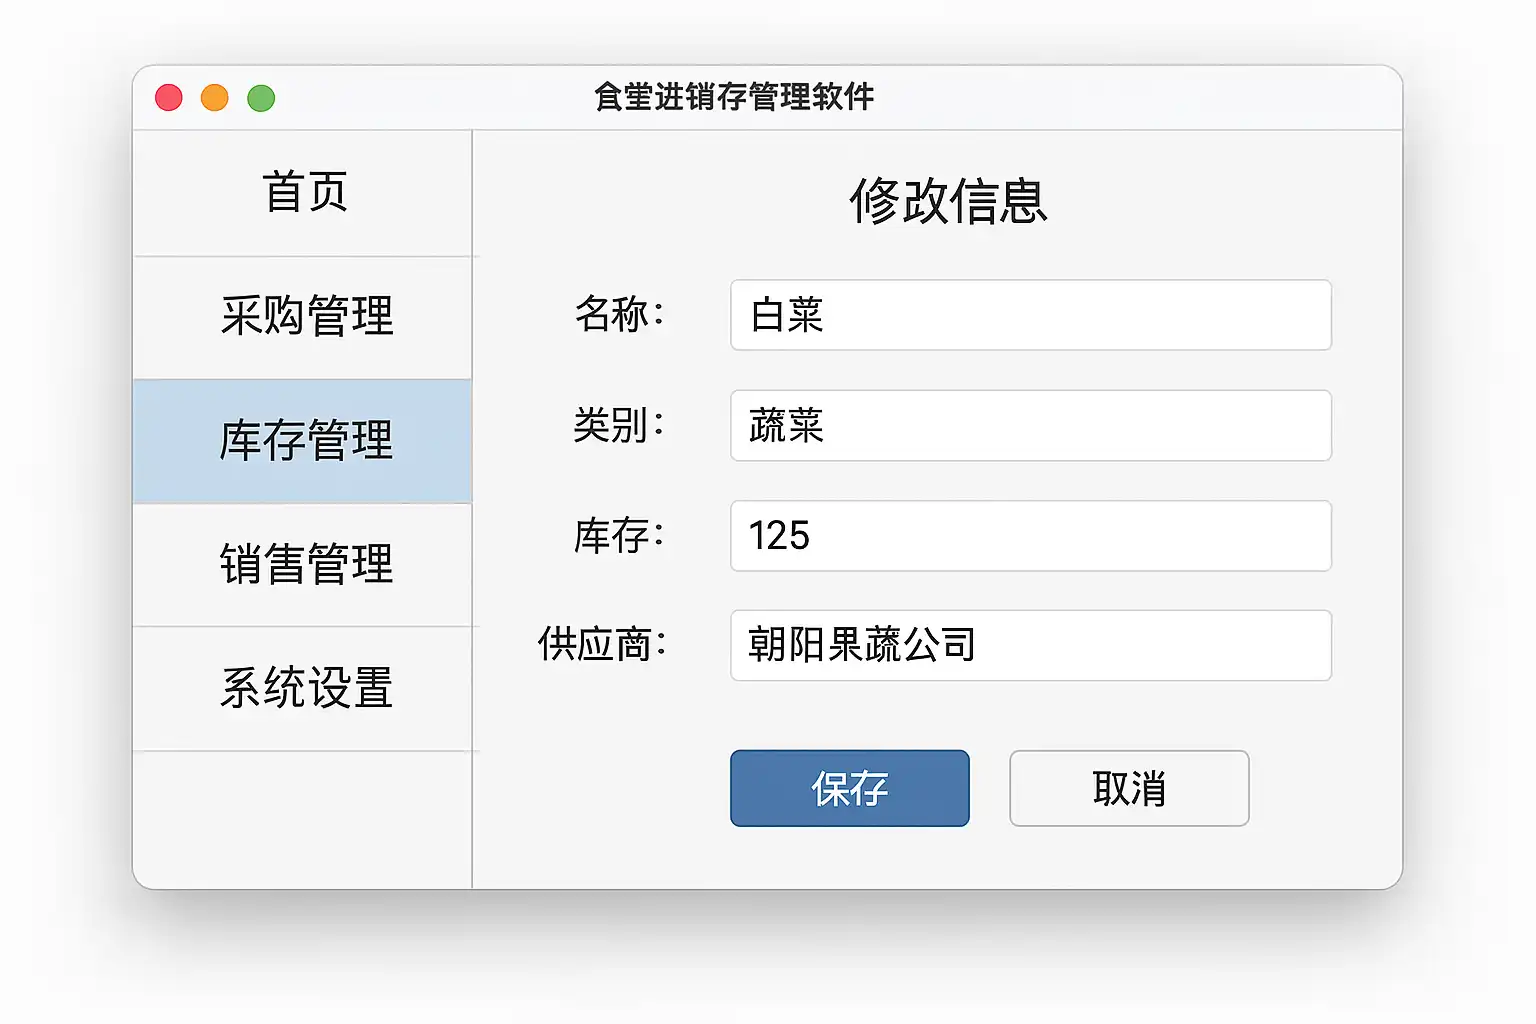Maximize window using the green button

tap(261, 98)
